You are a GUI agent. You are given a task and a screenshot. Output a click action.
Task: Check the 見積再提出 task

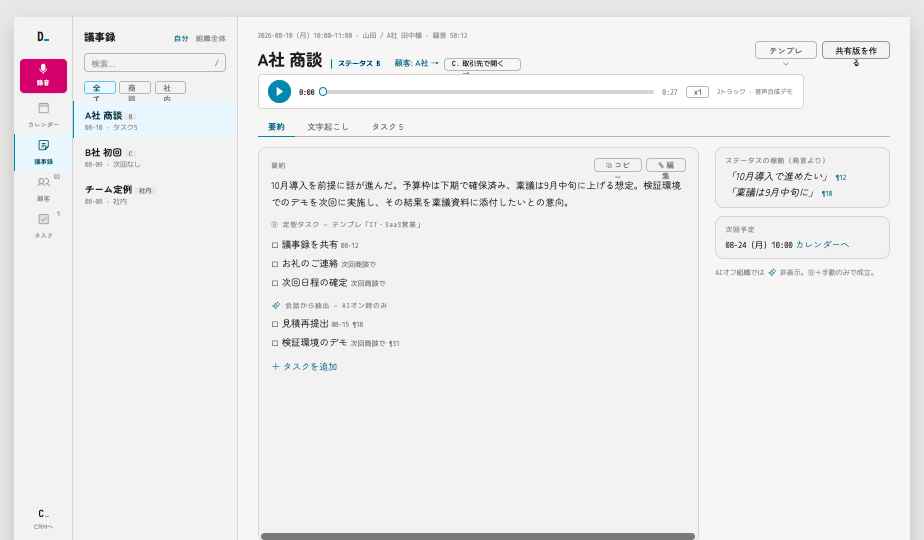tap(275, 324)
